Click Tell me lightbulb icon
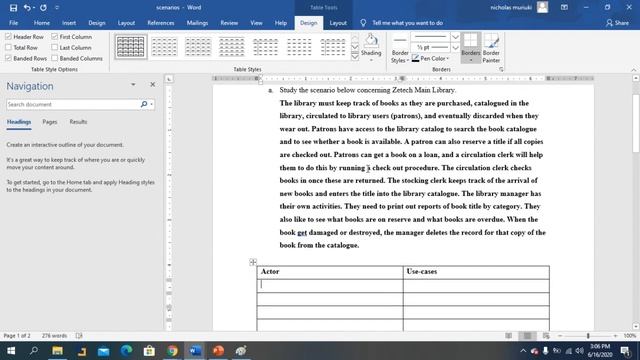 pos(363,23)
